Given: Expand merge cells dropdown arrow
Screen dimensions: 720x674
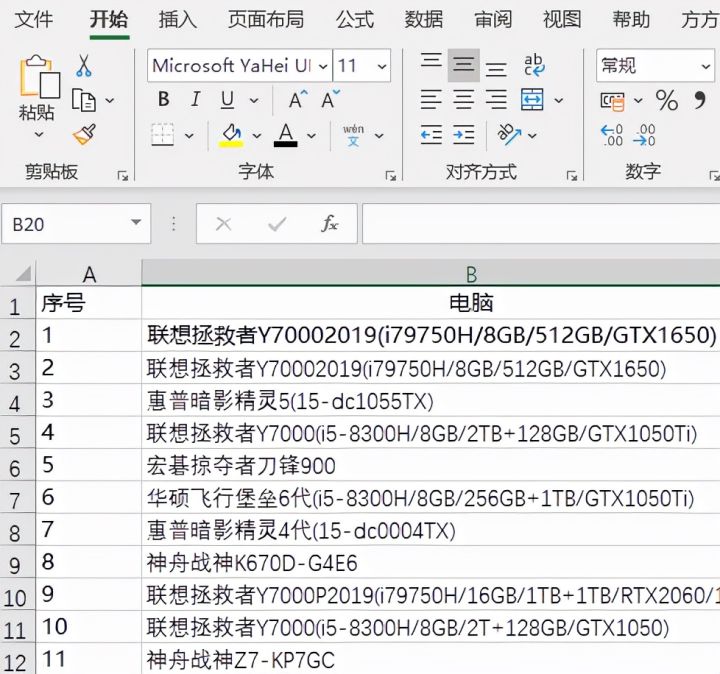Looking at the screenshot, I should [x=559, y=100].
